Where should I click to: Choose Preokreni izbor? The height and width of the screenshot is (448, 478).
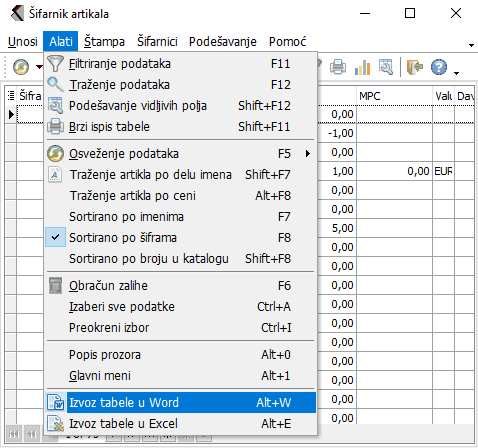pyautogui.click(x=180, y=327)
